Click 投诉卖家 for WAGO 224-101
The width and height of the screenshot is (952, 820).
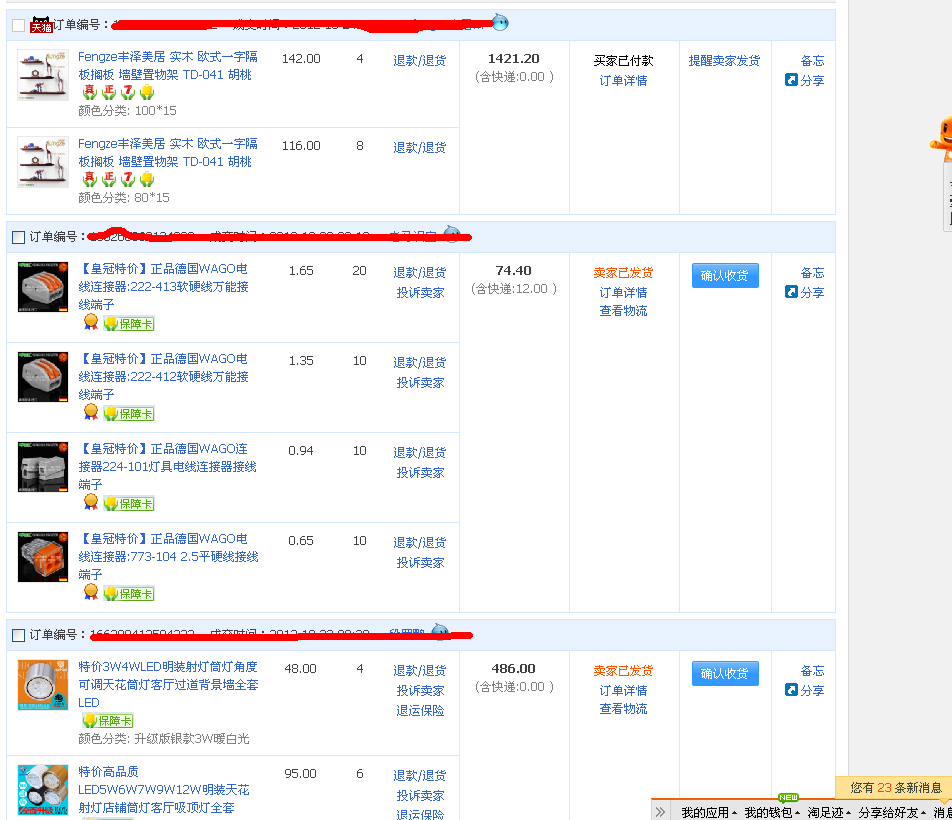point(420,472)
